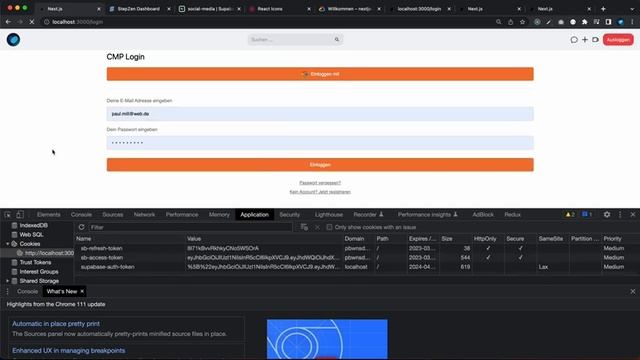Viewport: 640px width, 360px height.
Task: Click the top orange Einloggen mit button
Action: click(320, 74)
